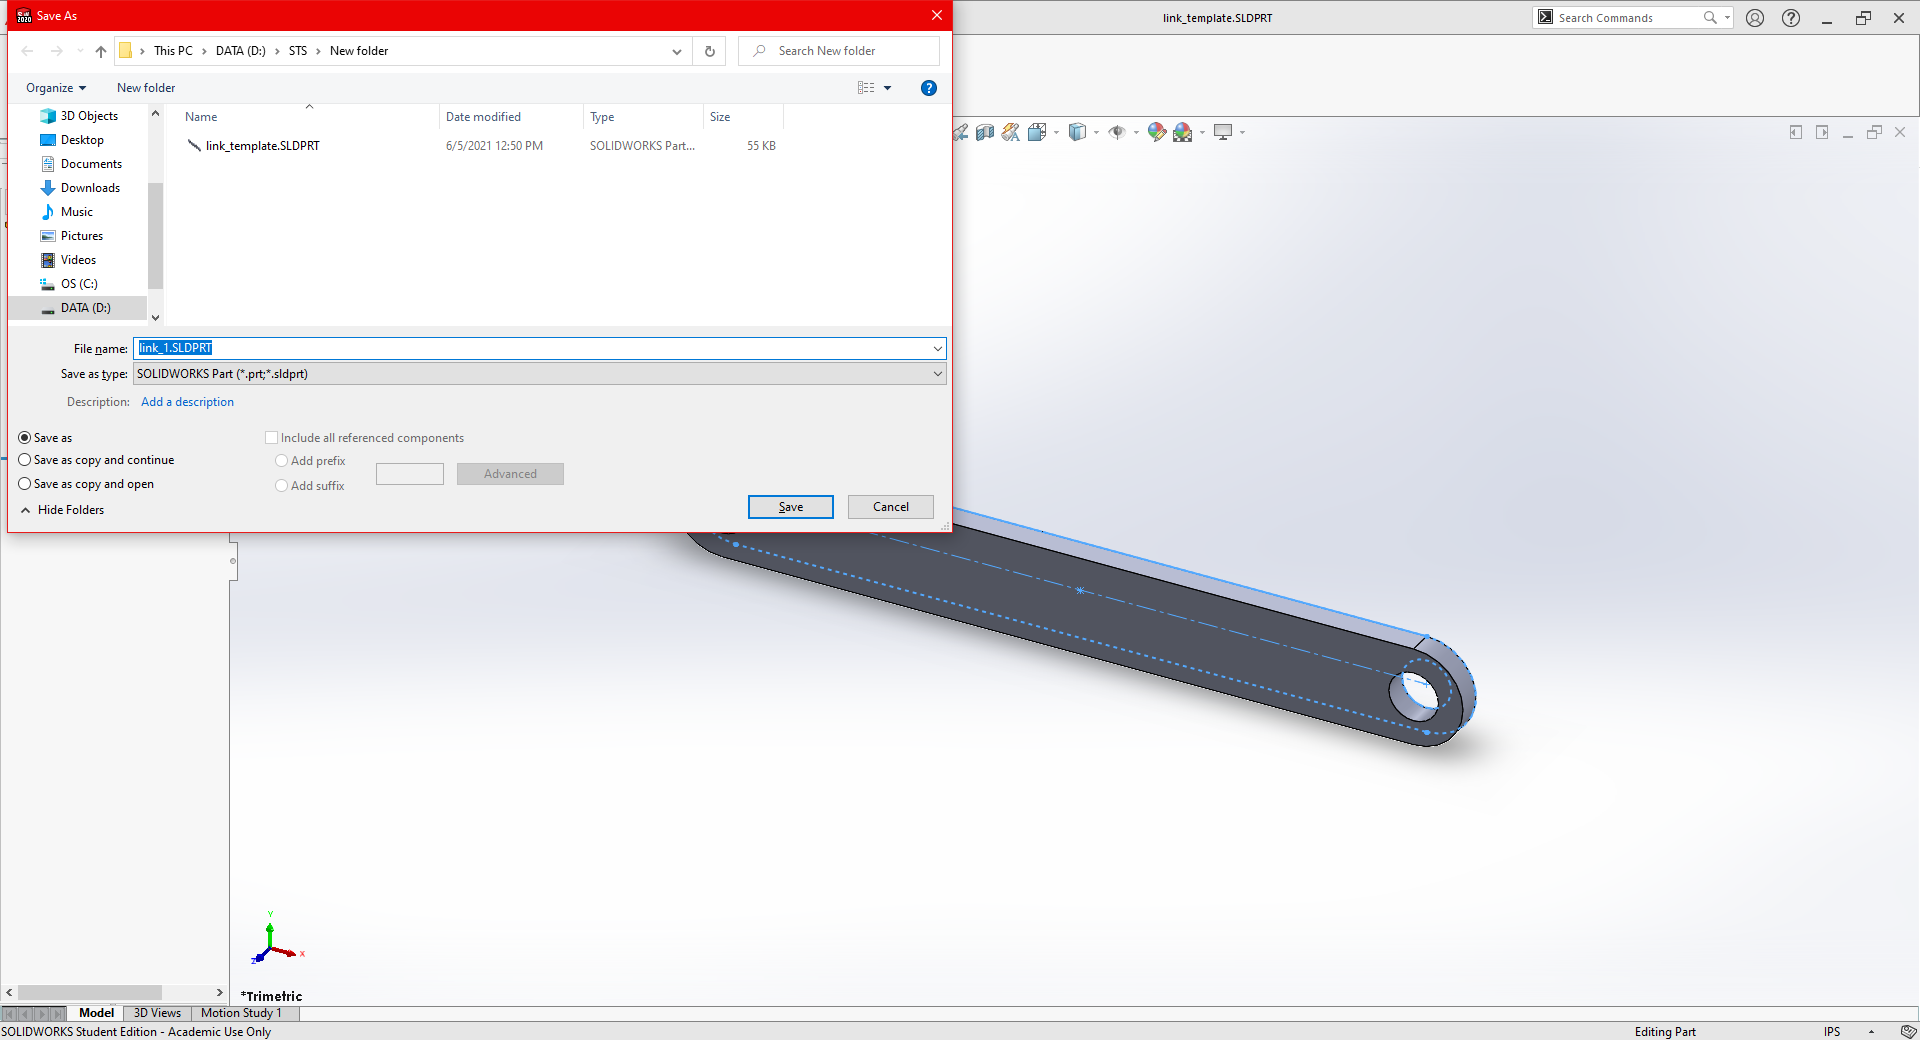Click the View Settings monitor icon
The image size is (1920, 1040).
point(1223,132)
